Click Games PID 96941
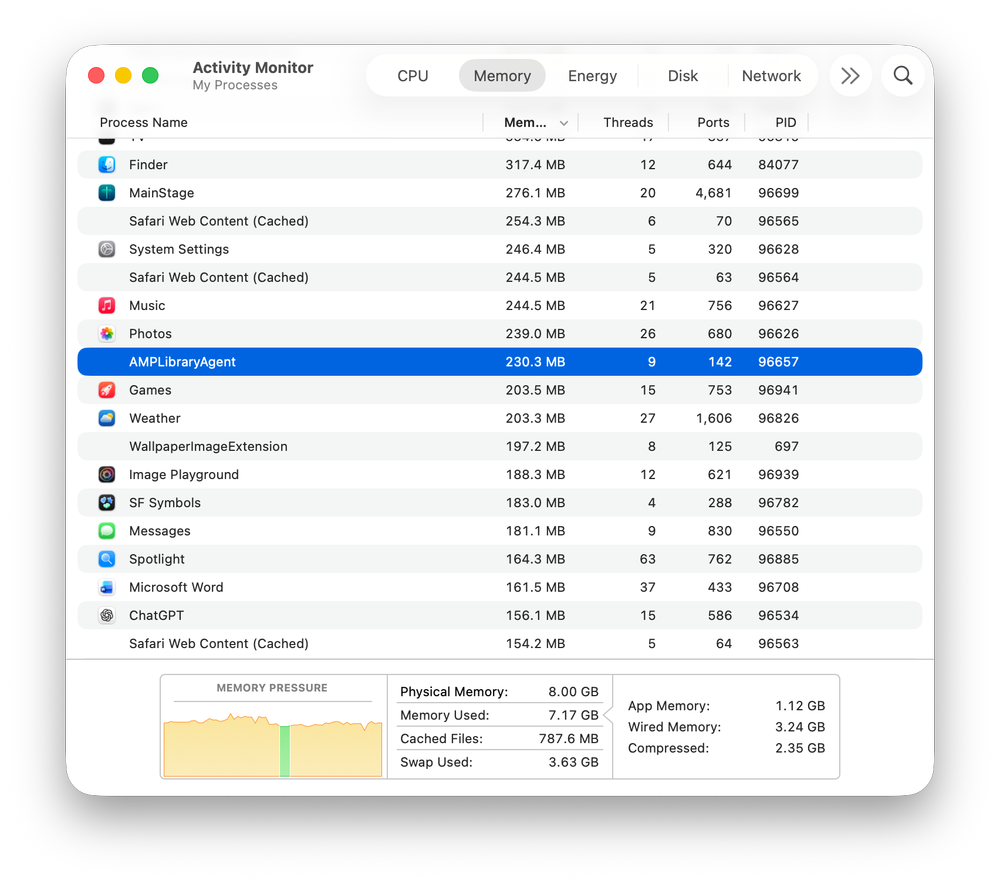The height and width of the screenshot is (883, 1000). 778,390
